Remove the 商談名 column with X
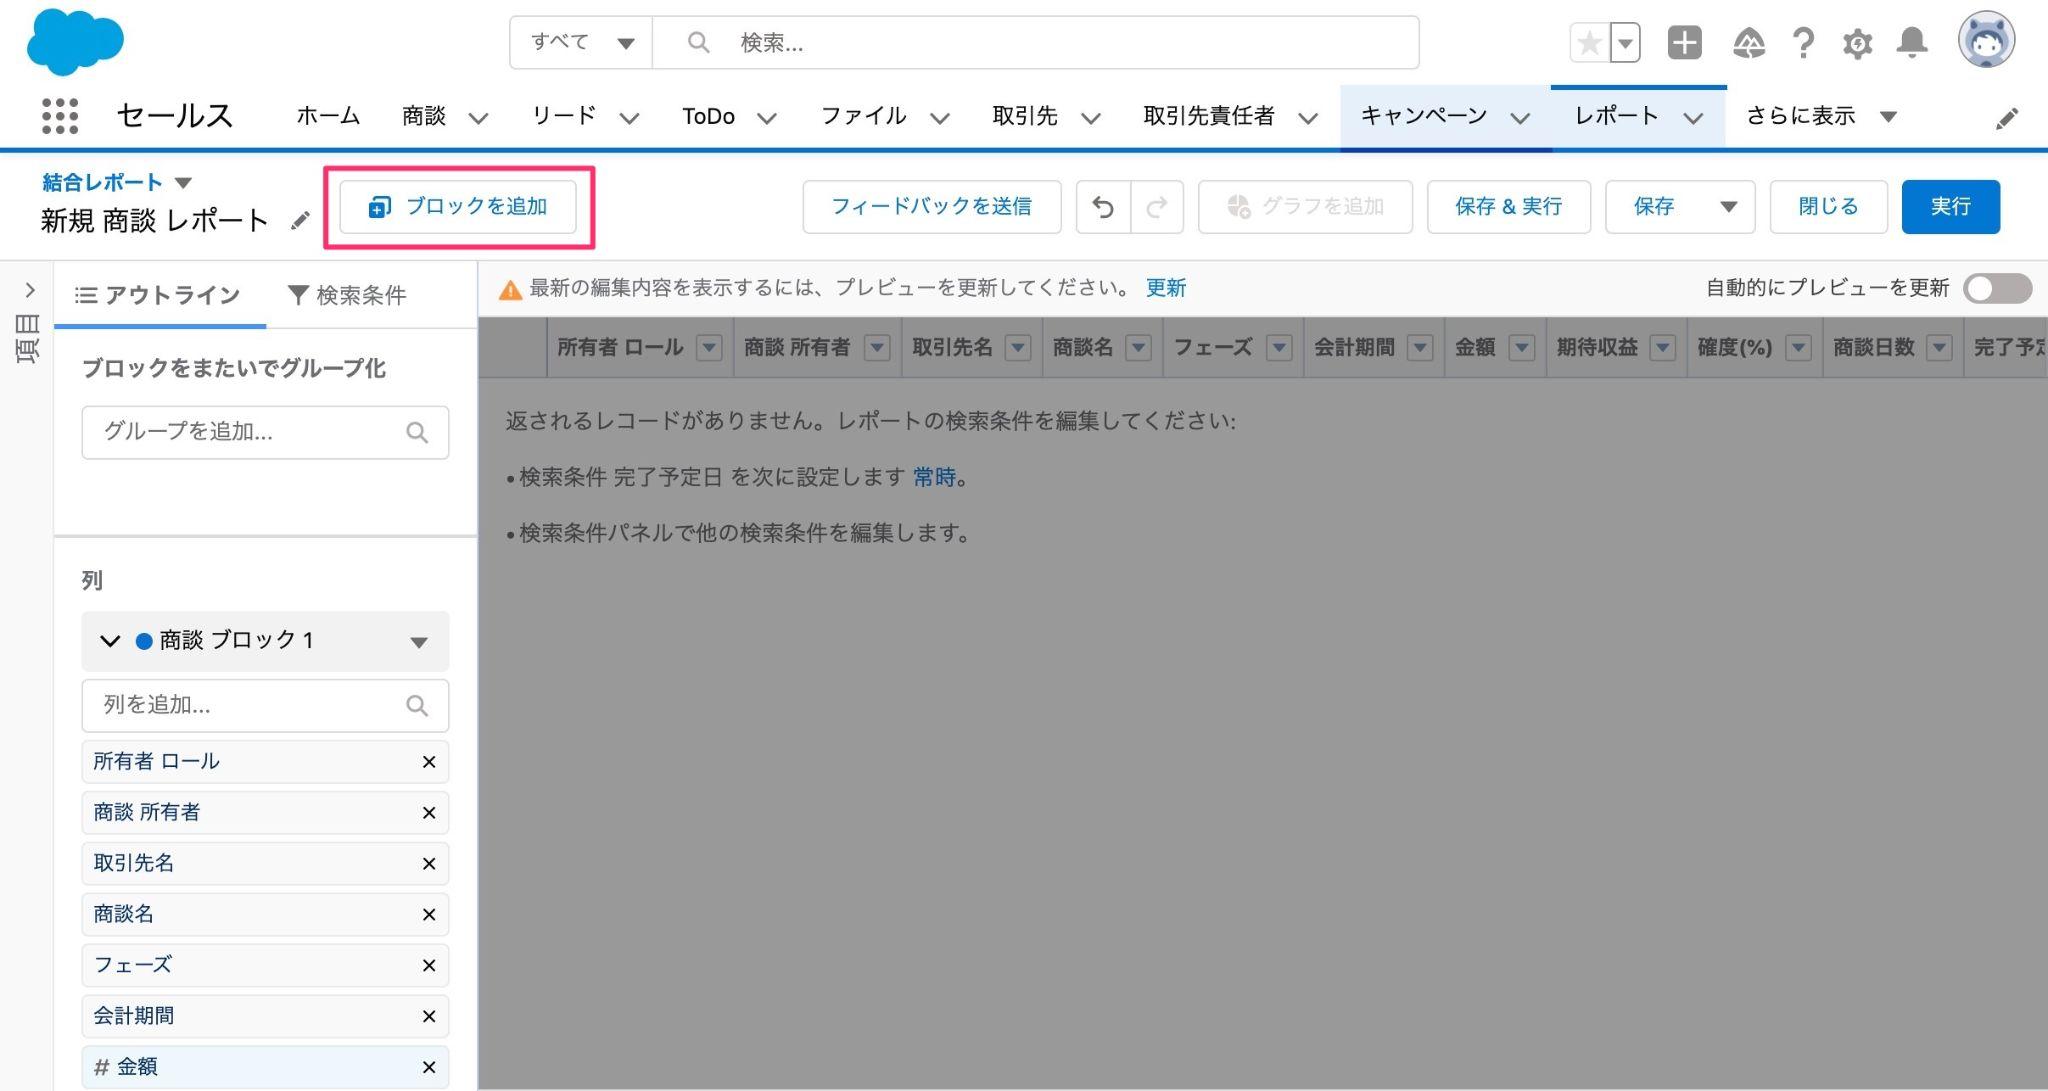Screen dimensions: 2048x1091 coord(428,914)
